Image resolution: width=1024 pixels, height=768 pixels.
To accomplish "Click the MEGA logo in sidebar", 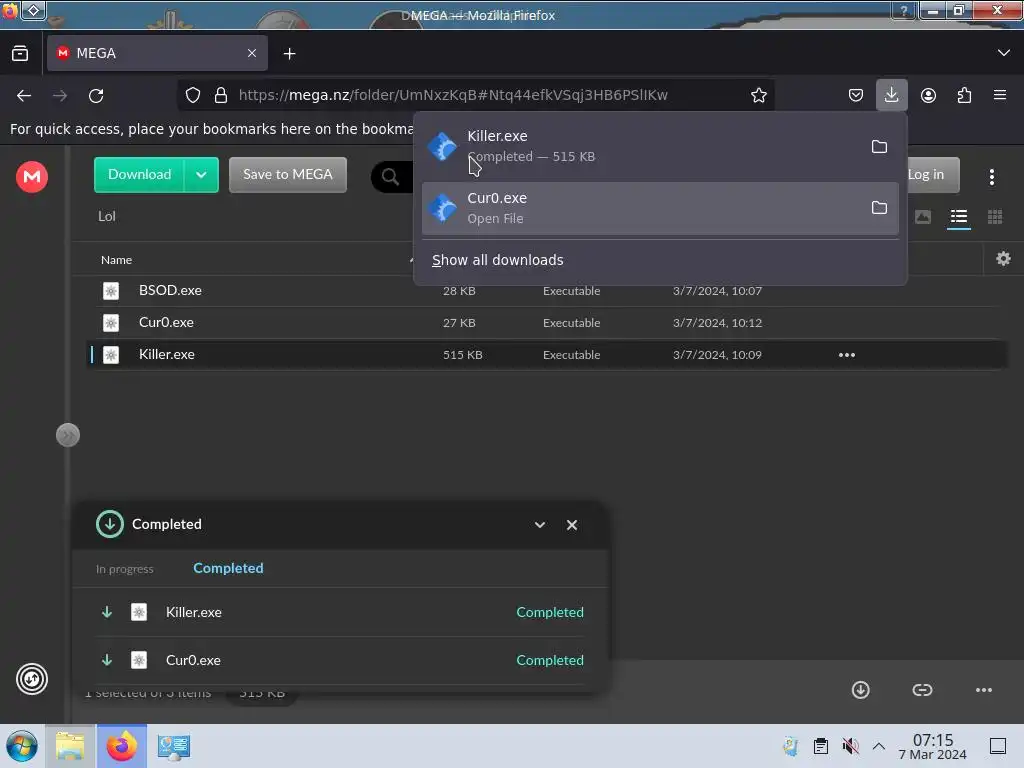I will pyautogui.click(x=31, y=176).
